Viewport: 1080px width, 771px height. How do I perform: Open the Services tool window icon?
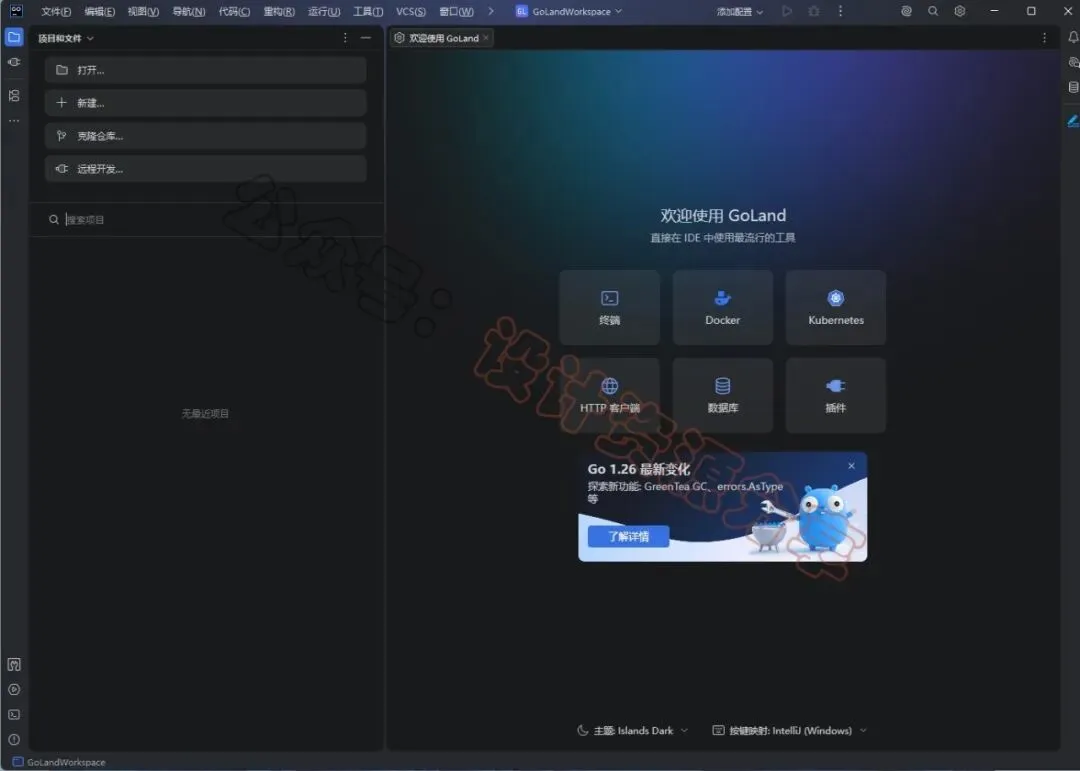(14, 690)
